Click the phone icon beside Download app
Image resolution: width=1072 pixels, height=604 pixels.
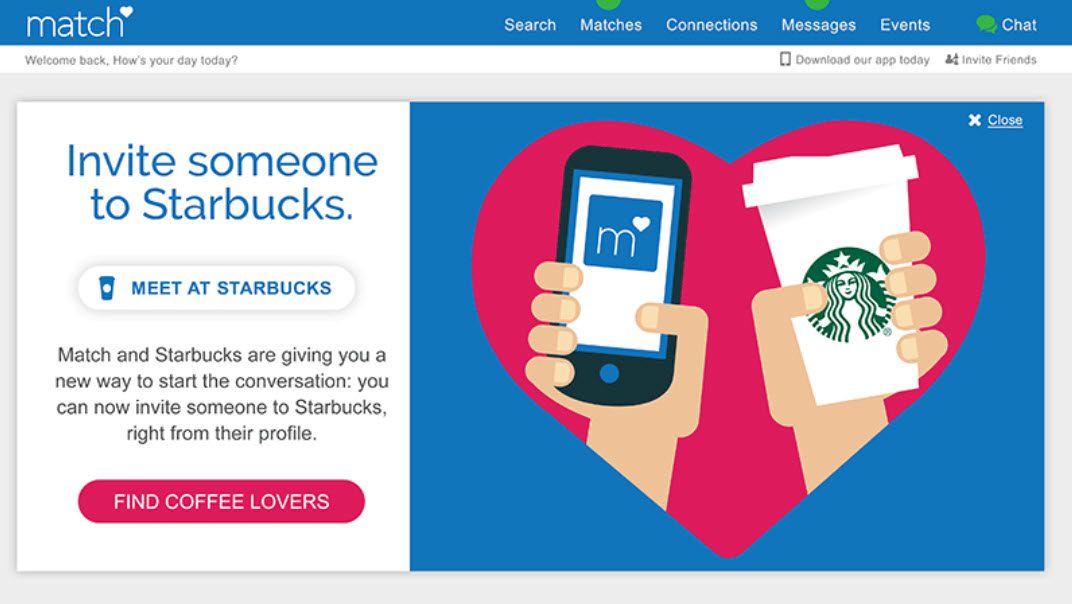tap(785, 60)
